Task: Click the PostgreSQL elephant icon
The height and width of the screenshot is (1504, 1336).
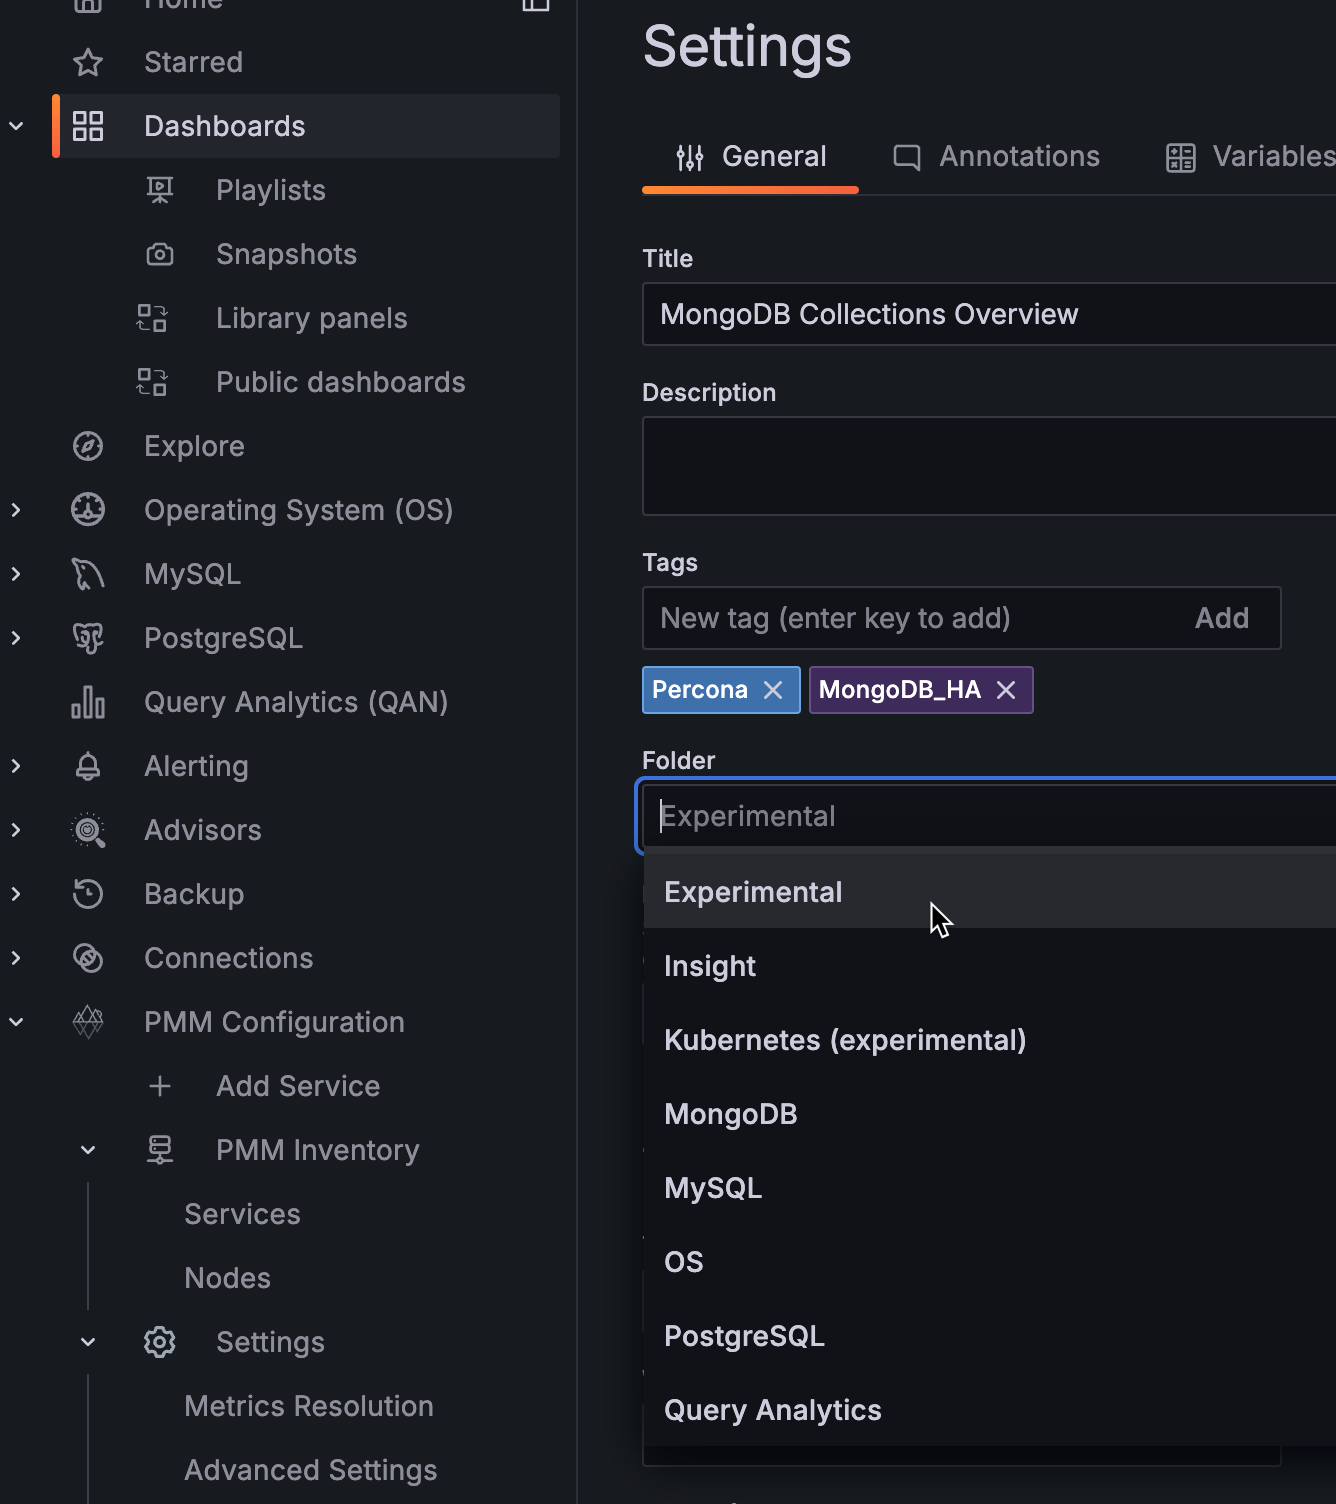Action: [x=88, y=638]
